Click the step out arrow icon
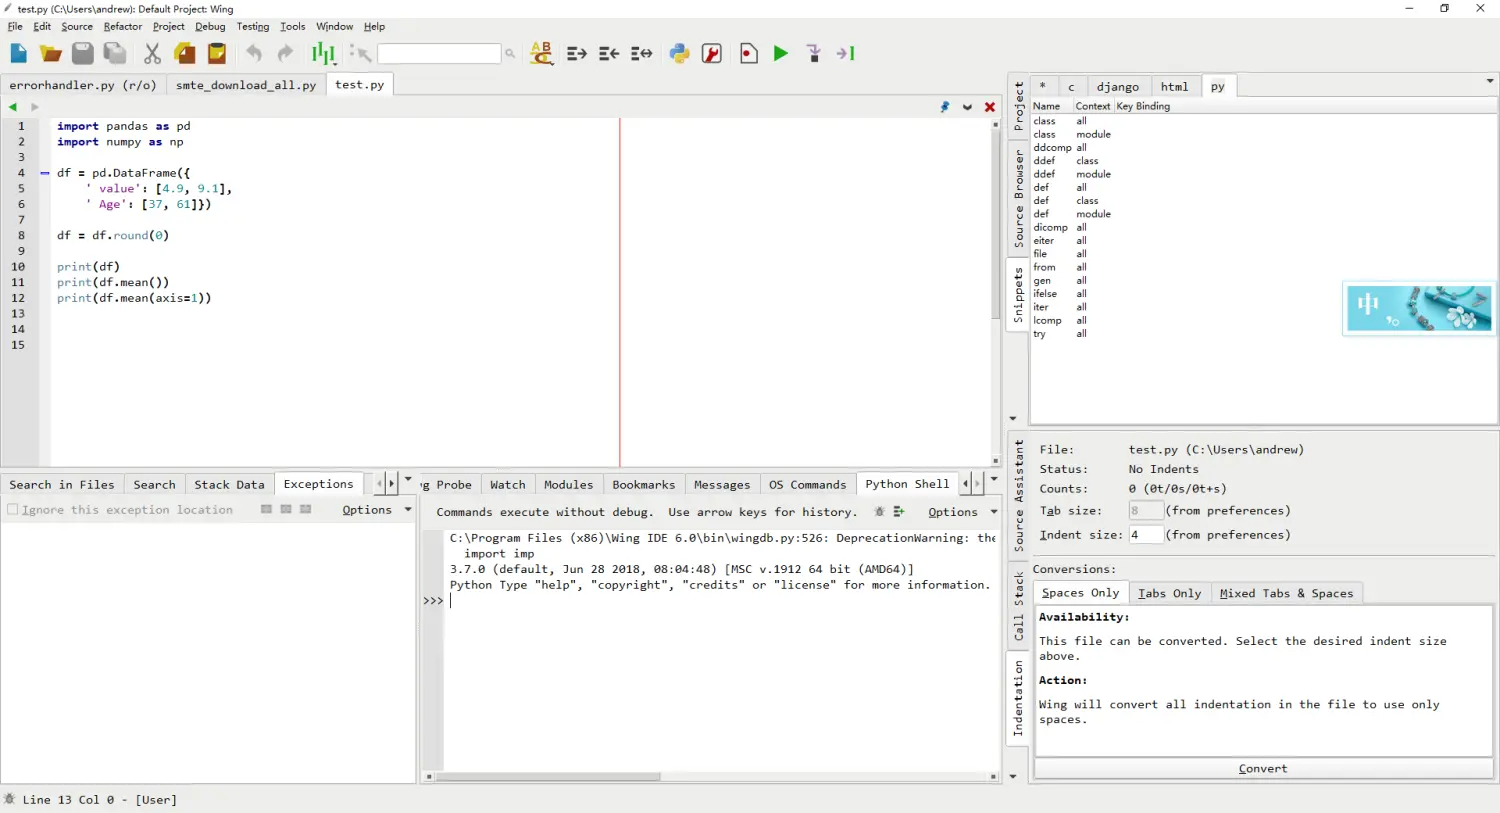Screen dimensions: 1500x813 [846, 54]
